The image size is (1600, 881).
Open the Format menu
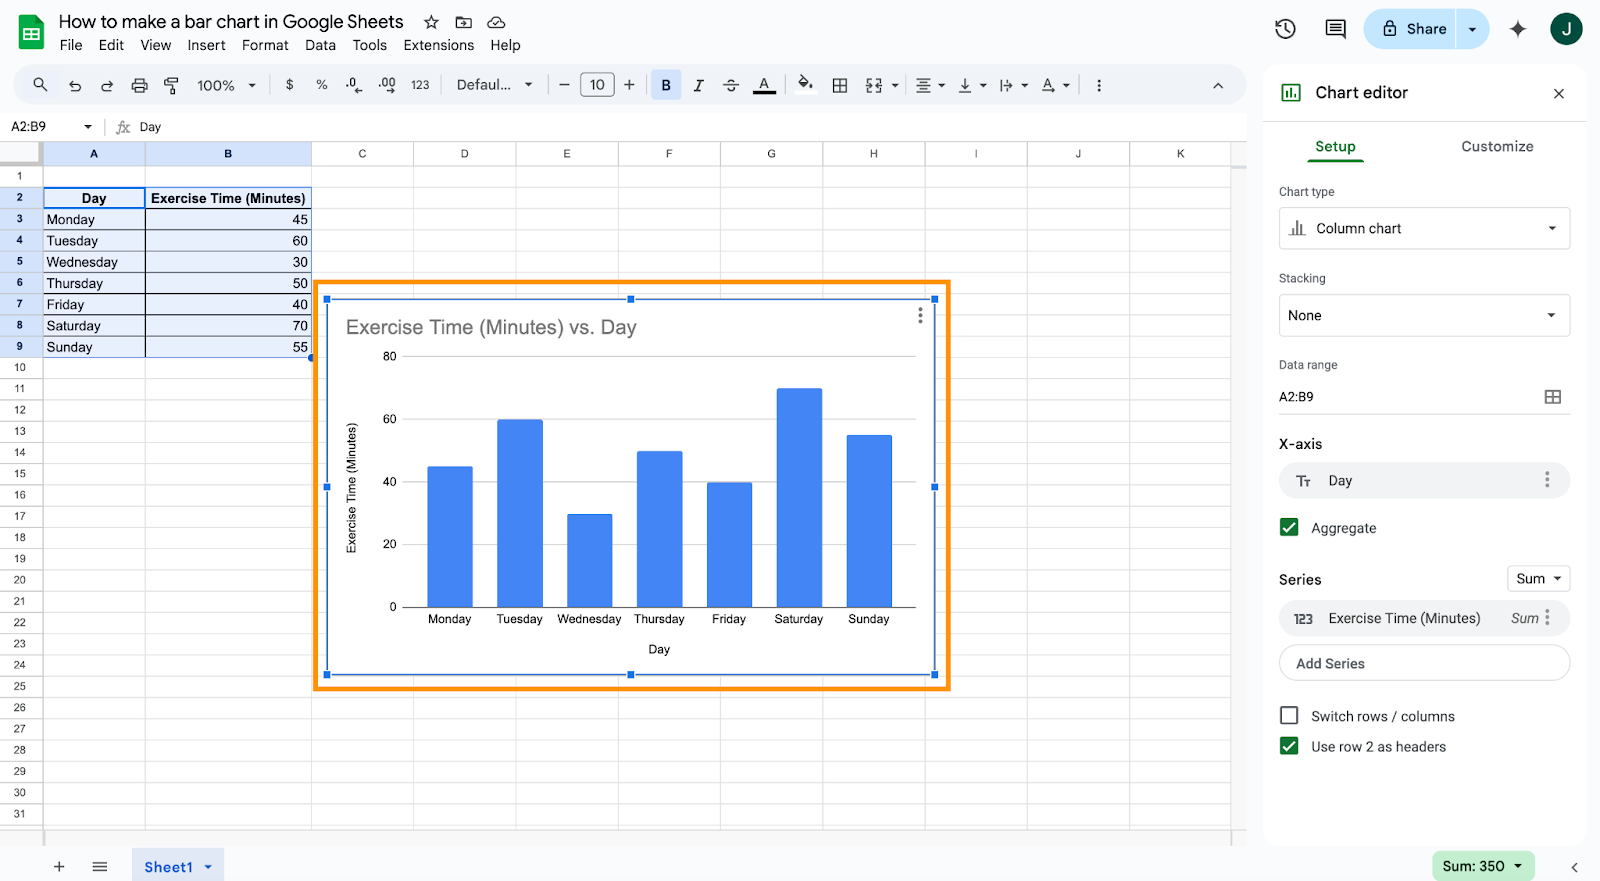click(x=265, y=45)
